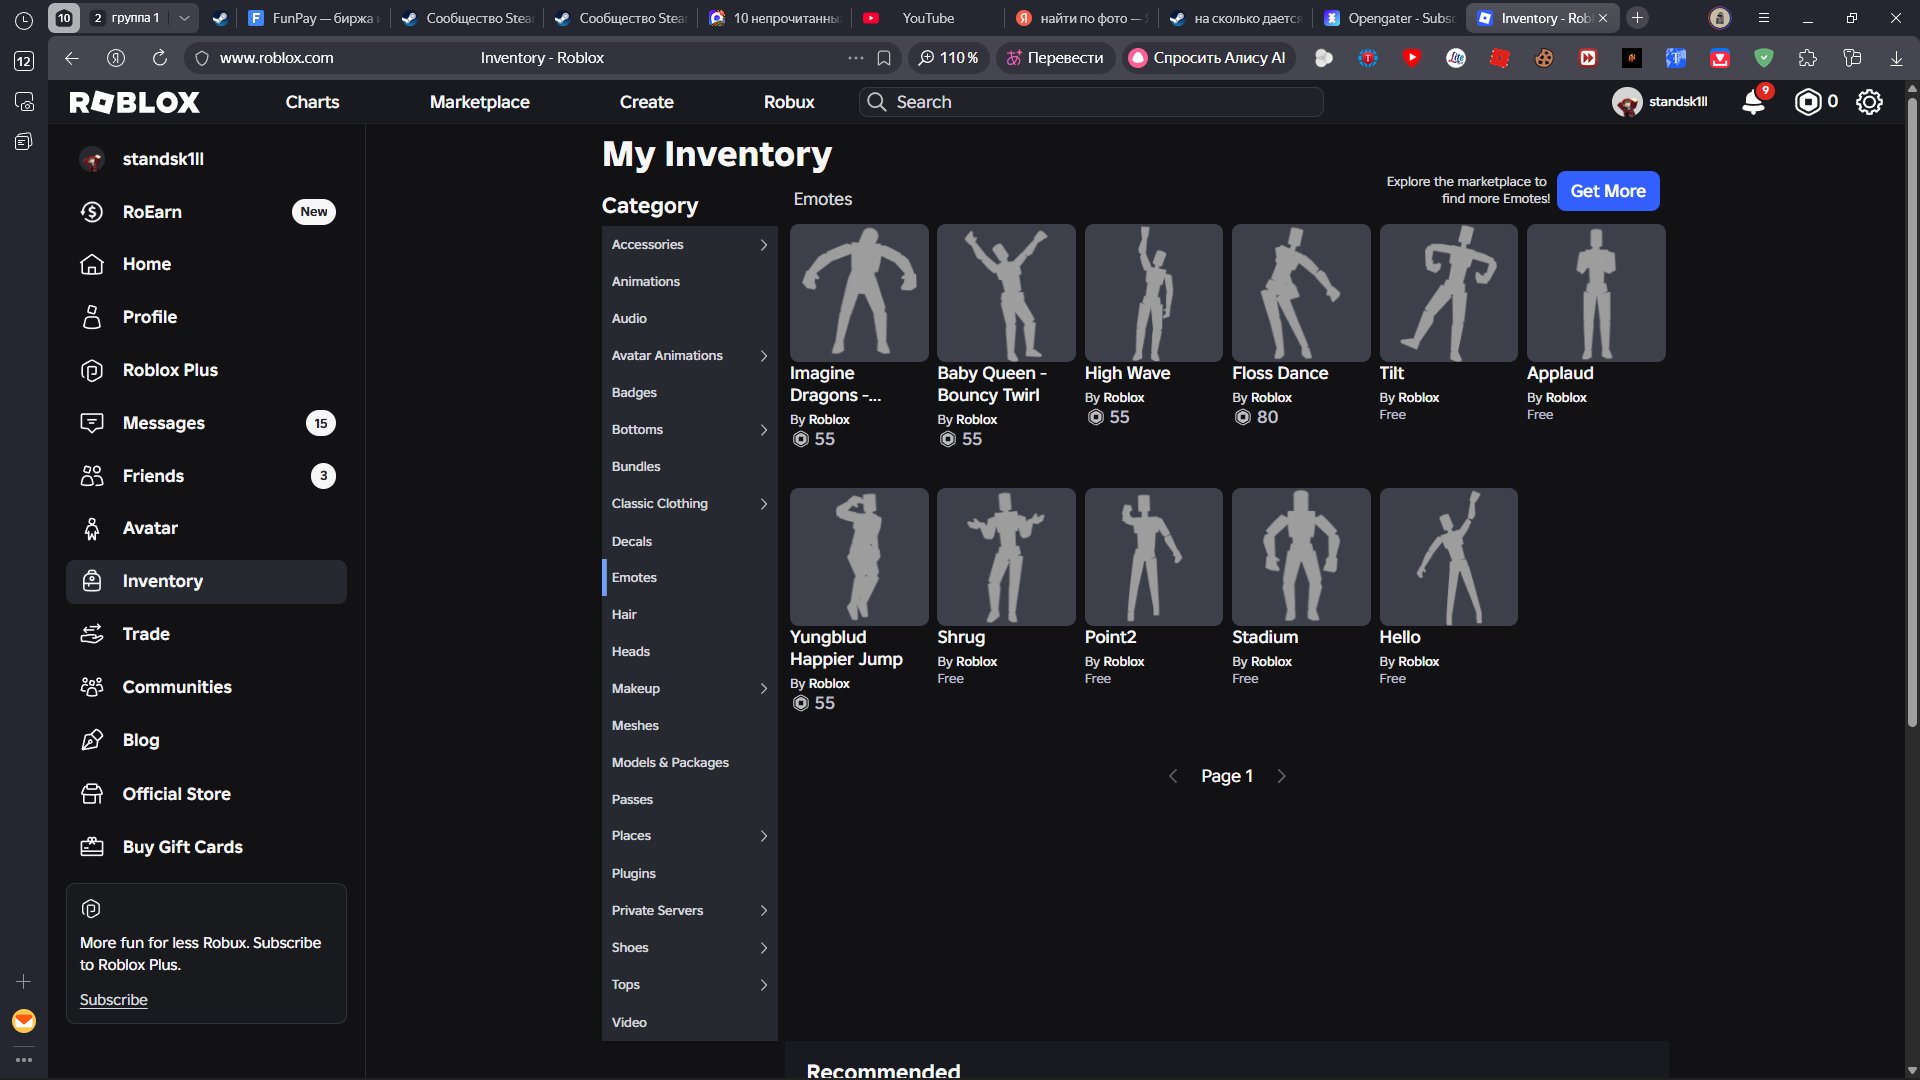Viewport: 1920px width, 1080px height.
Task: Select the Badges category
Action: pos(690,393)
